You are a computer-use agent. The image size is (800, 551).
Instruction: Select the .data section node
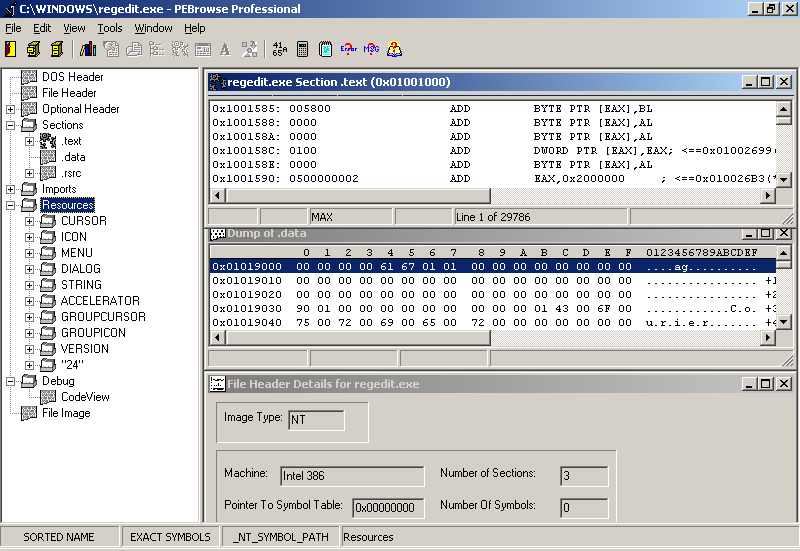pyautogui.click(x=73, y=157)
